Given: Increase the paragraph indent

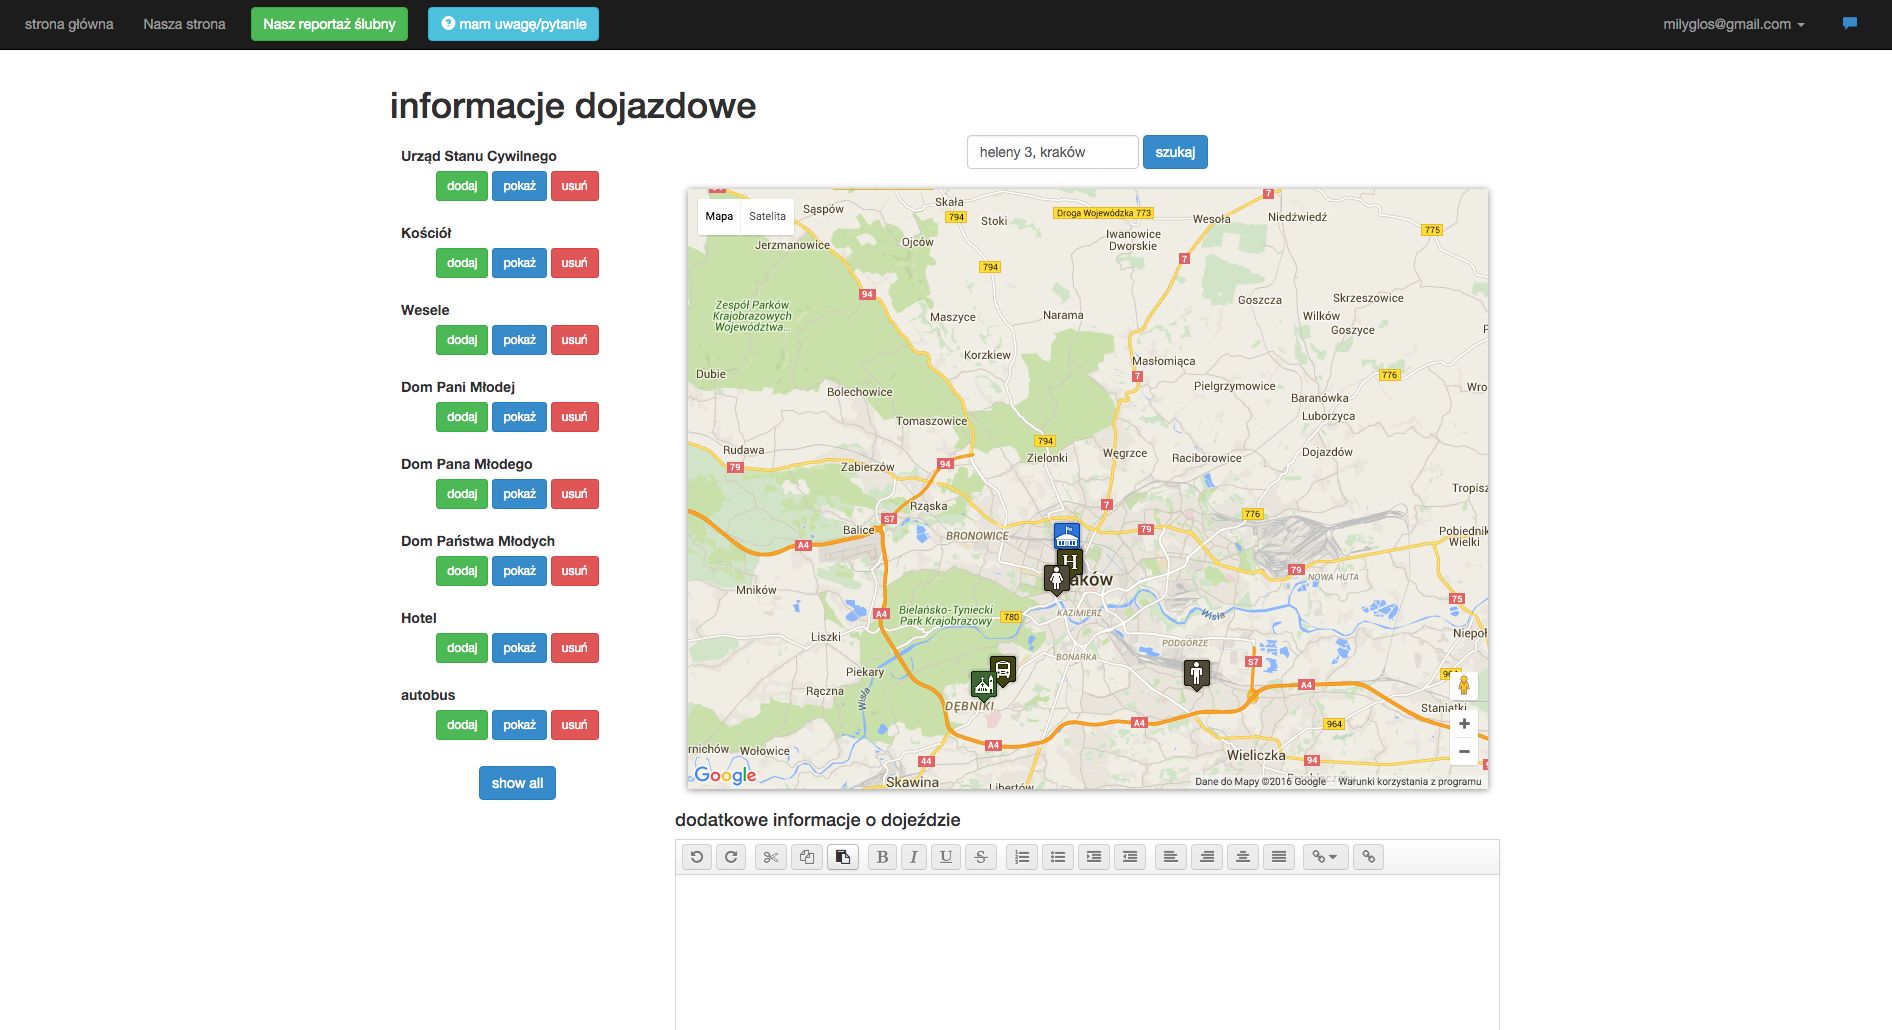Looking at the screenshot, I should point(1094,857).
